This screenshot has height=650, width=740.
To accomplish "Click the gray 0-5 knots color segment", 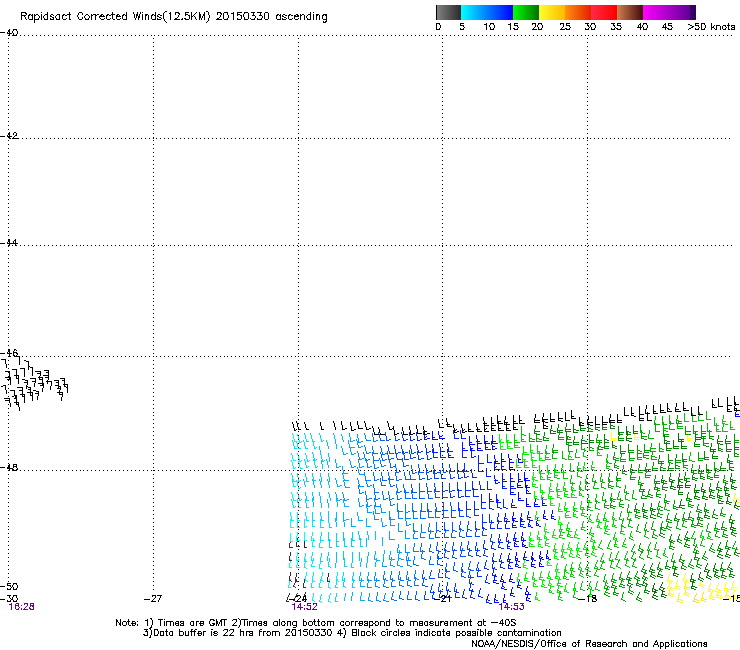I will pos(448,12).
